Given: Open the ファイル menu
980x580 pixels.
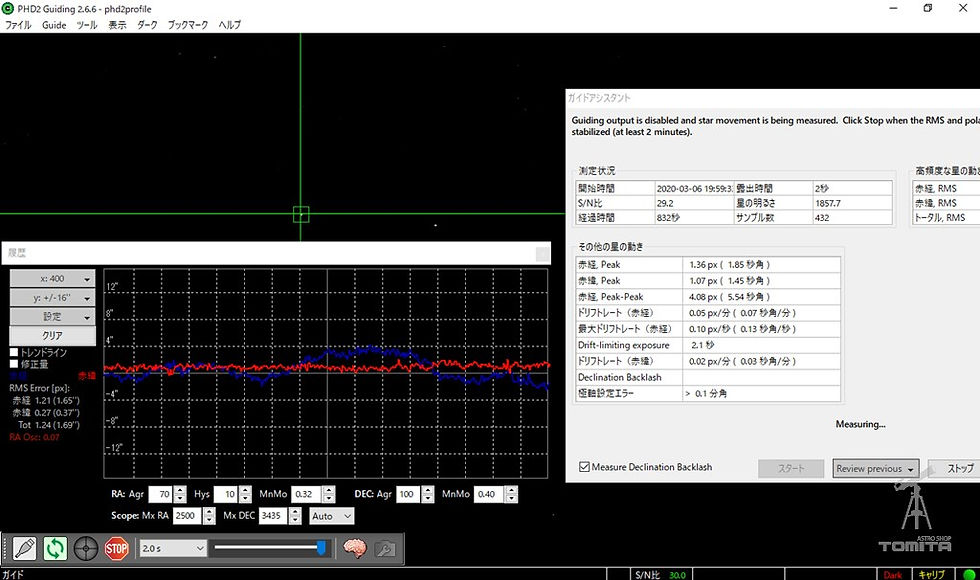Looking at the screenshot, I should coord(18,25).
